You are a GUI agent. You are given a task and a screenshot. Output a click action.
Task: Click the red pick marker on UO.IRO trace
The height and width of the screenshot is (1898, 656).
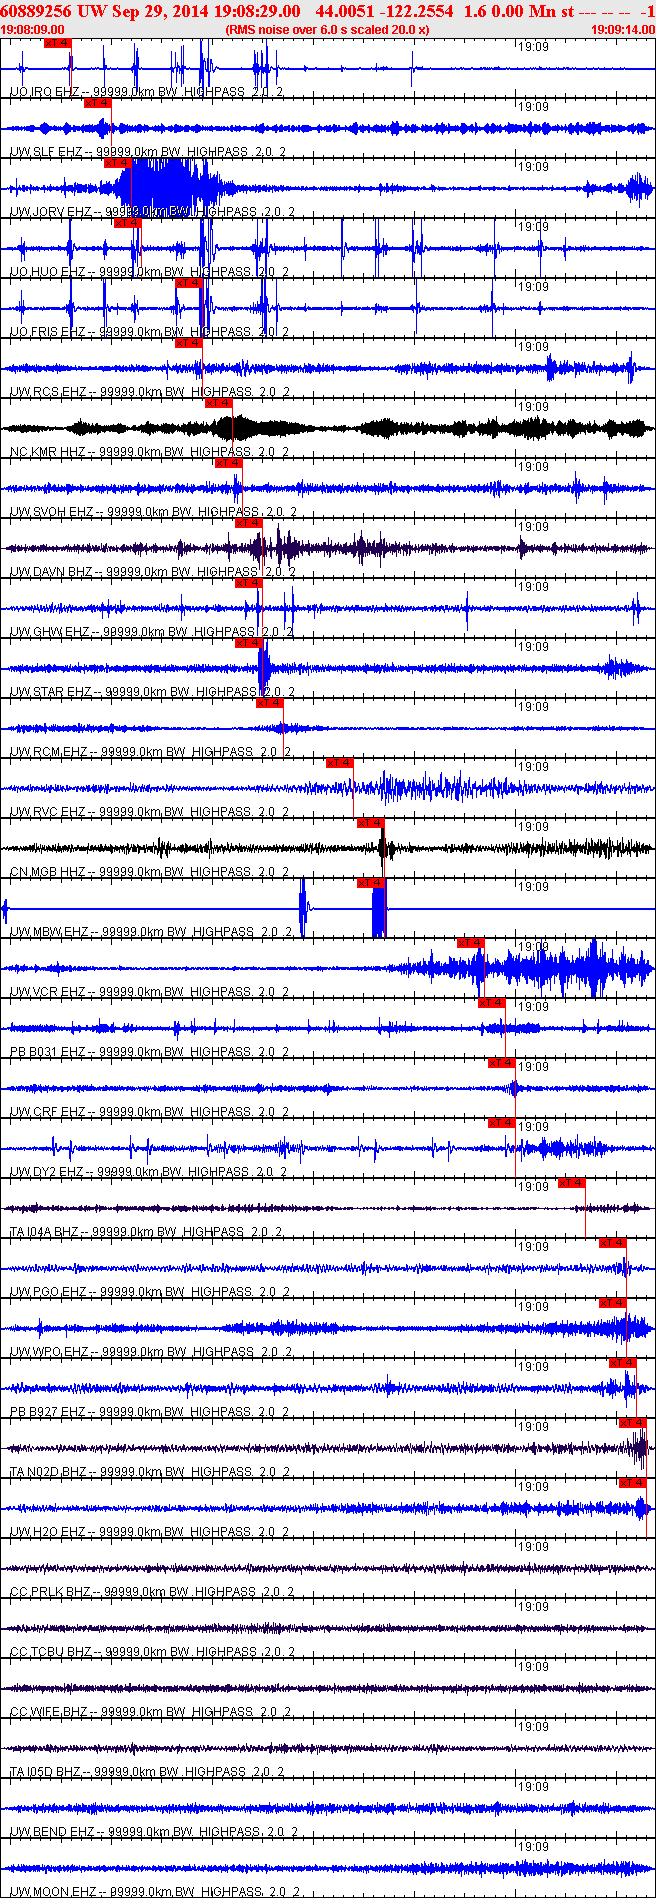point(58,43)
